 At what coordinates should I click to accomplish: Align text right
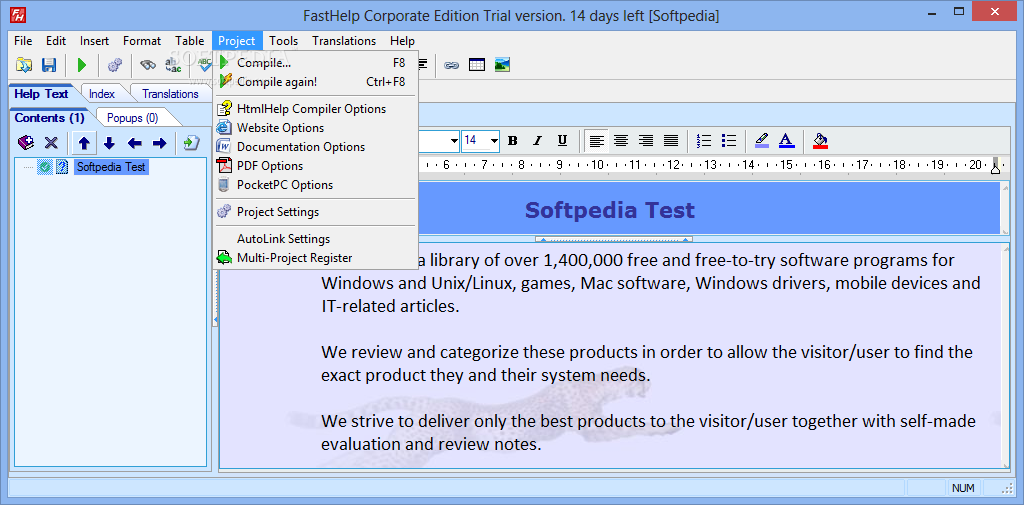tap(646, 140)
